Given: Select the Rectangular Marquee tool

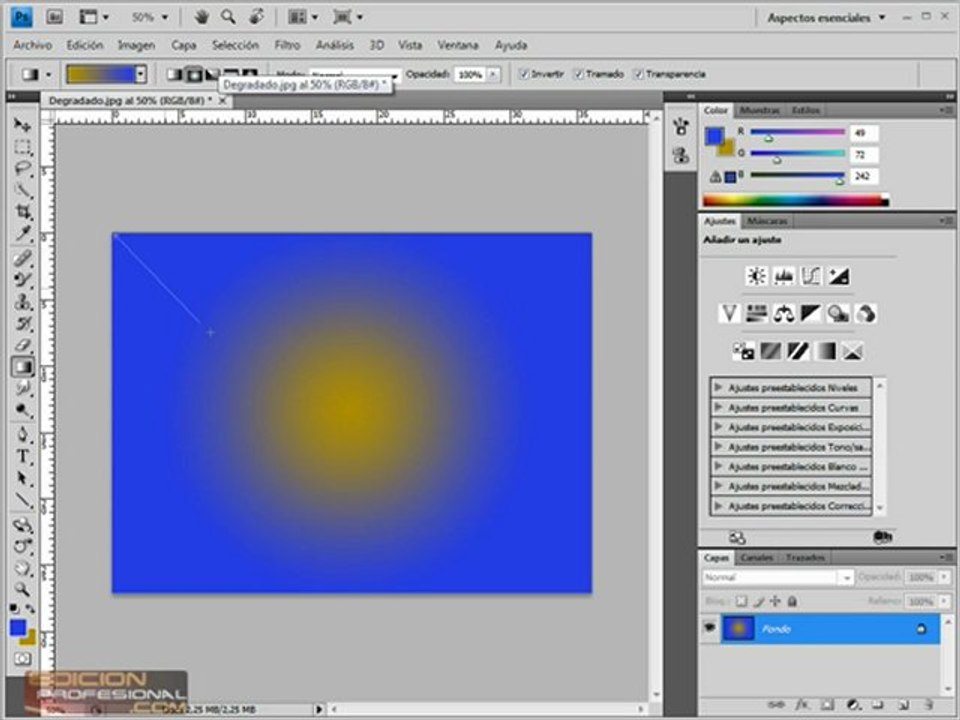Looking at the screenshot, I should click(x=23, y=148).
